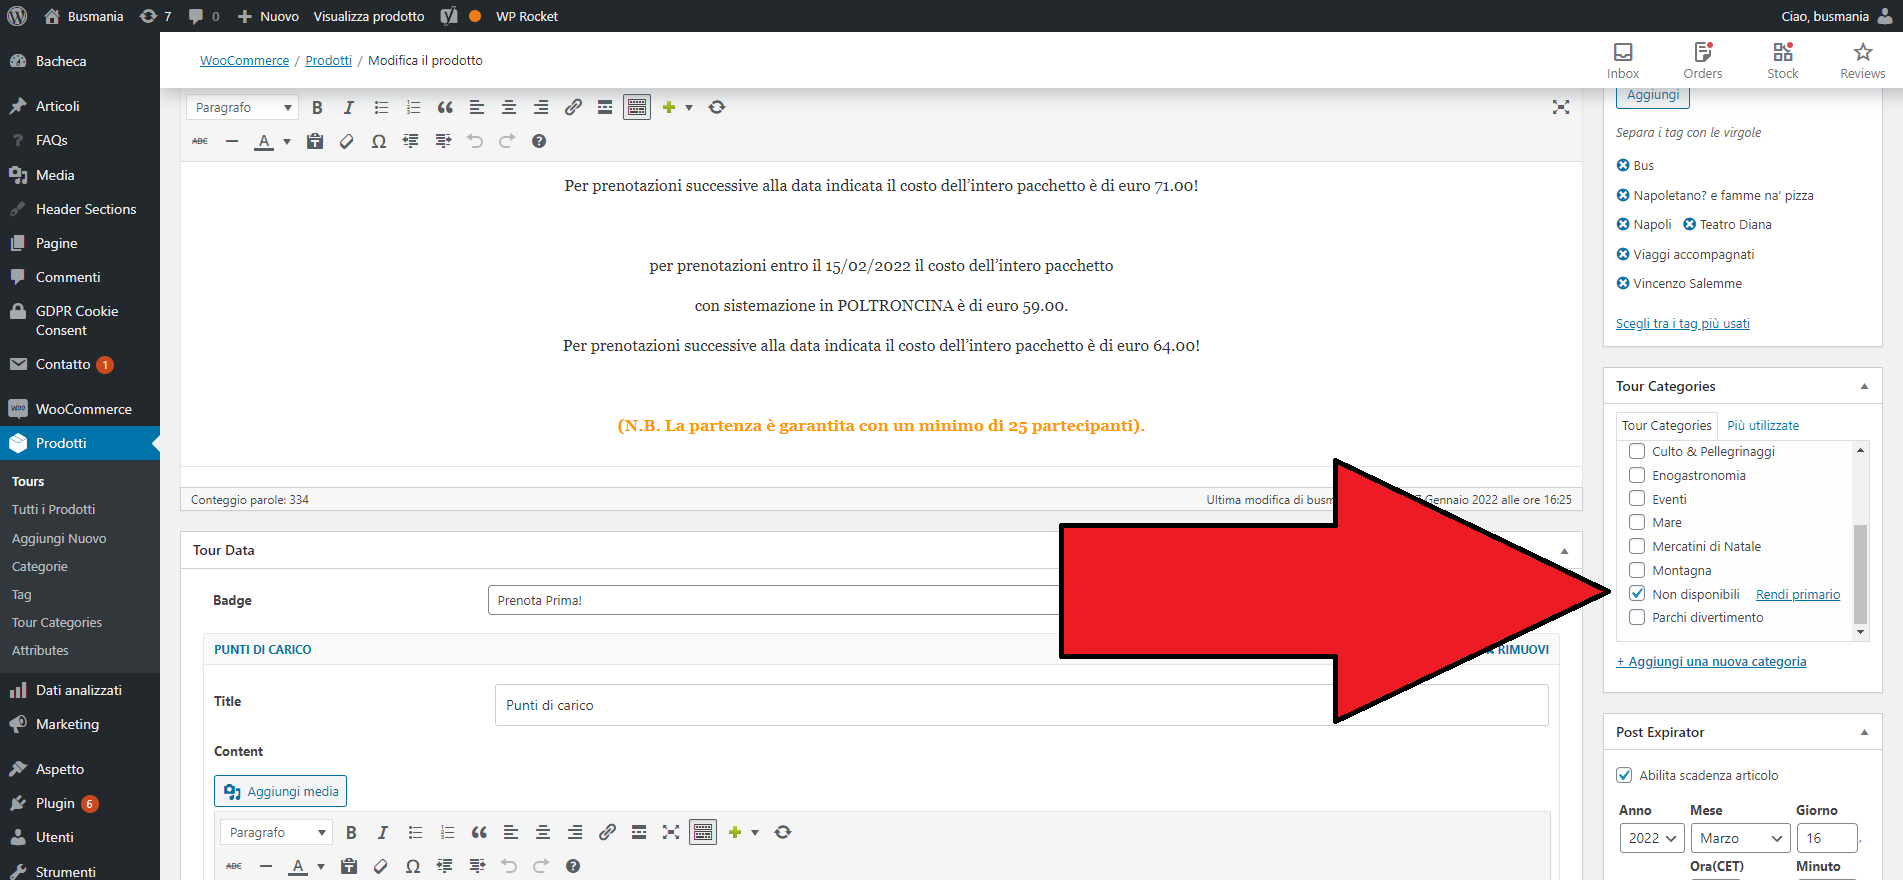The height and width of the screenshot is (880, 1903).
Task: Click the Bold icon in top editor toolbar
Action: 317,108
